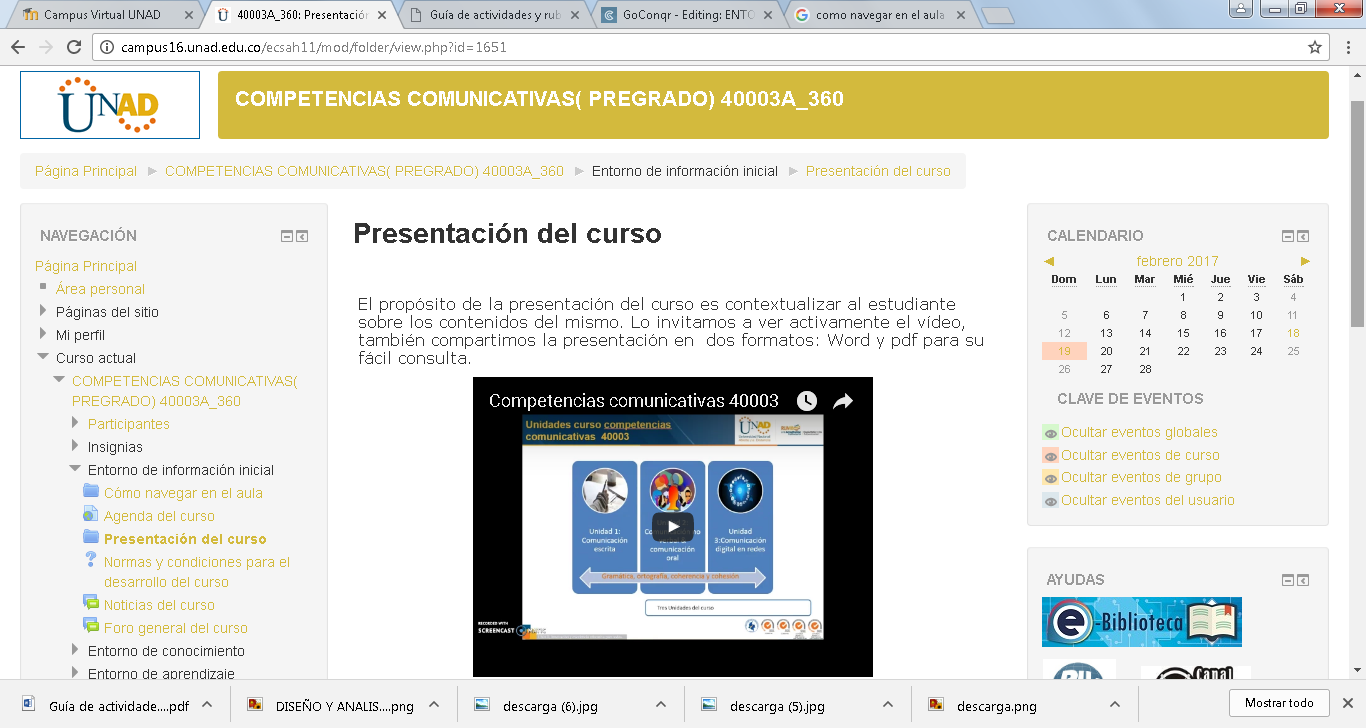The image size is (1366, 728).
Task: Bookmark page with the star icon
Action: 1315,47
